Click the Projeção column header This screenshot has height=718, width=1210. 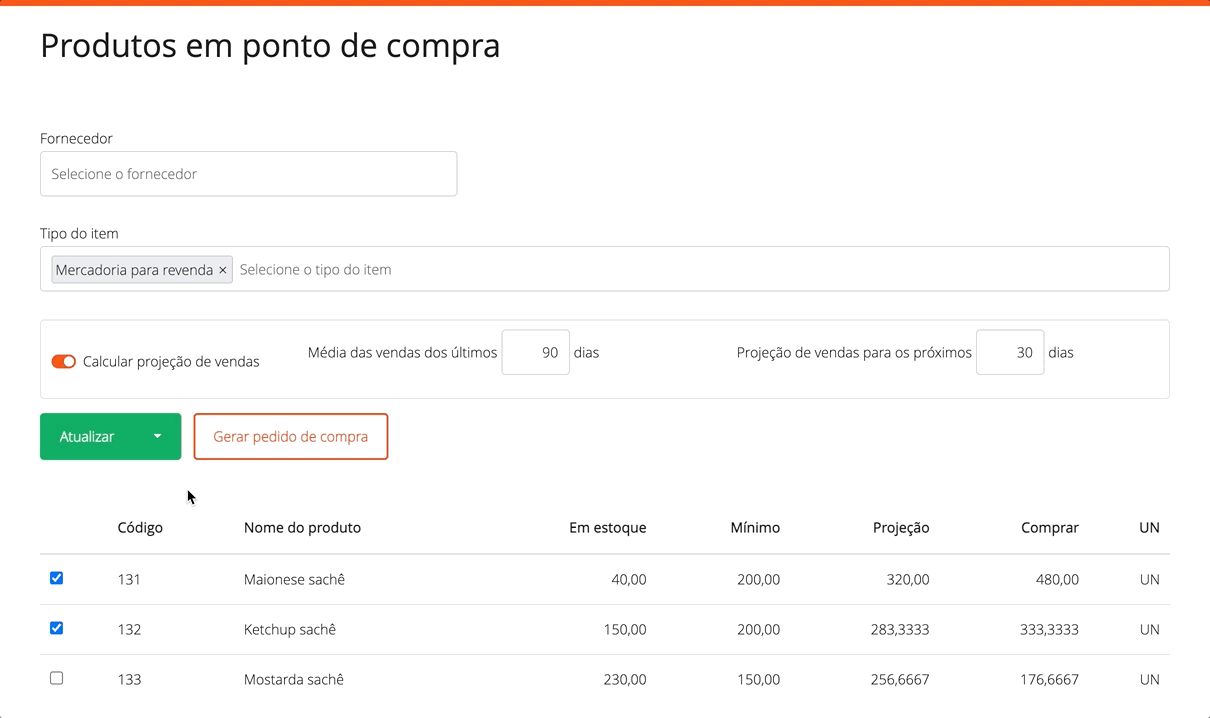pyautogui.click(x=900, y=528)
